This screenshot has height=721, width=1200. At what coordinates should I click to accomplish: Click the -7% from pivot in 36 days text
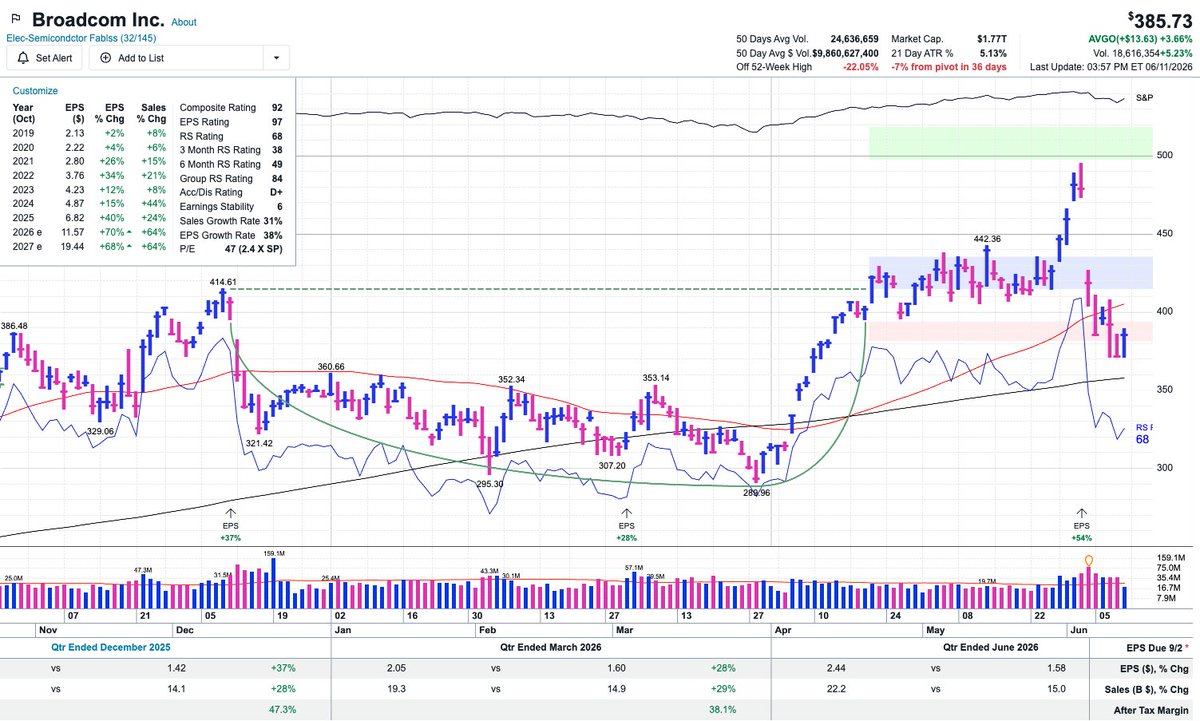point(949,67)
